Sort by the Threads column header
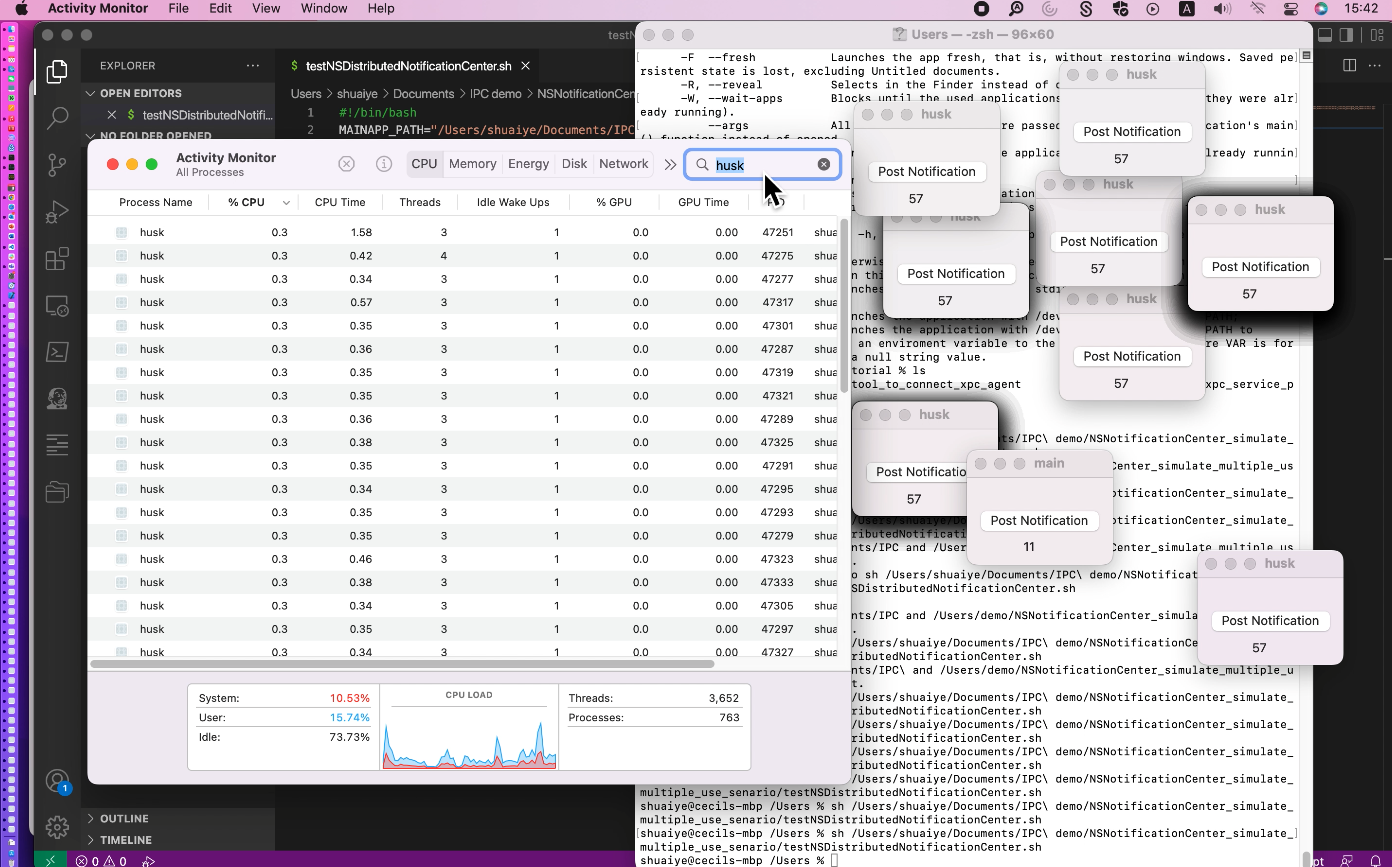 (x=420, y=202)
